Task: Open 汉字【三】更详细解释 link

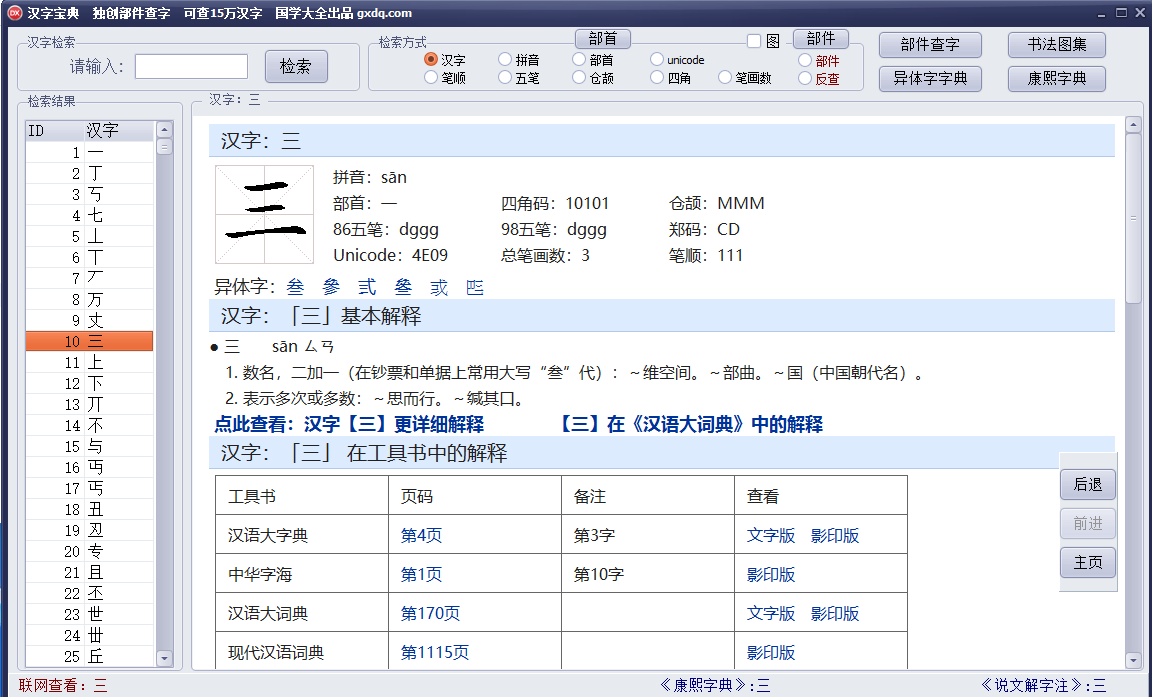Action: (349, 425)
